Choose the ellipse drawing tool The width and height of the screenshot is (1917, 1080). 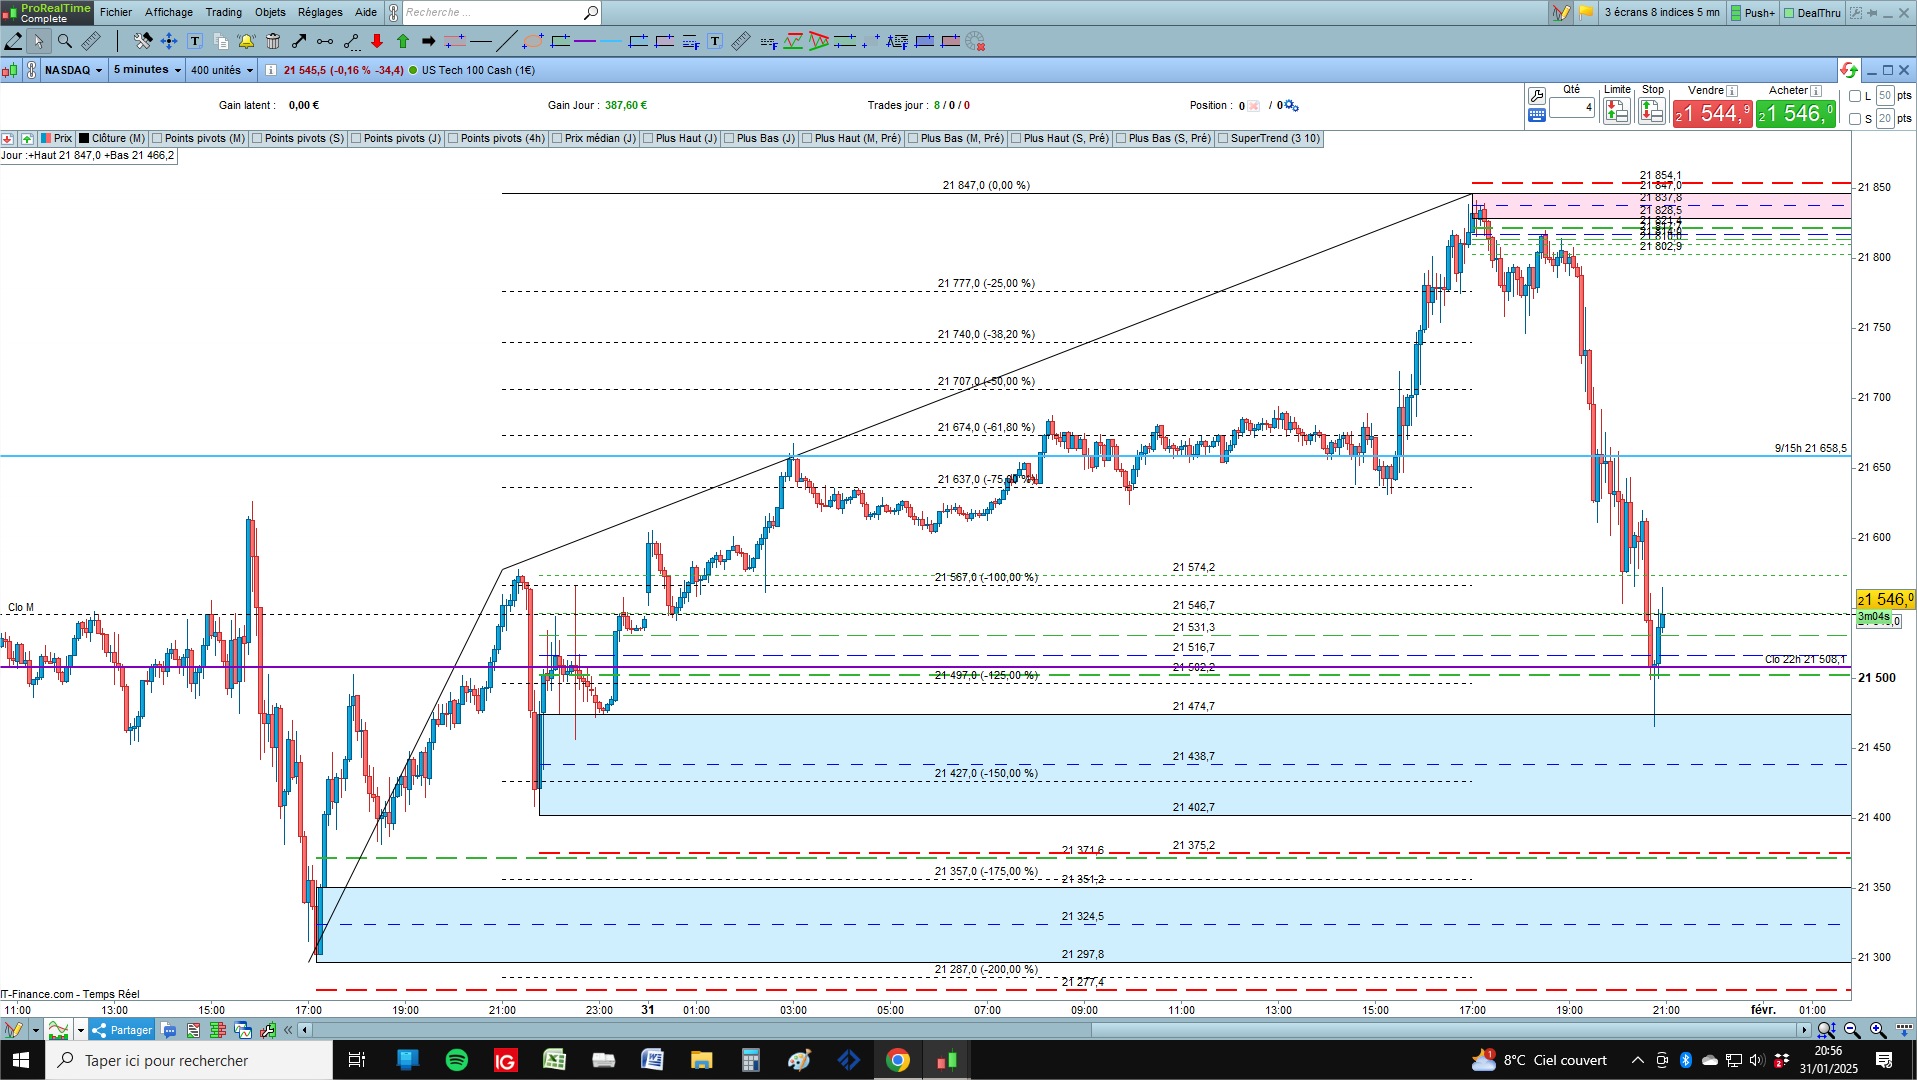pyautogui.click(x=533, y=41)
